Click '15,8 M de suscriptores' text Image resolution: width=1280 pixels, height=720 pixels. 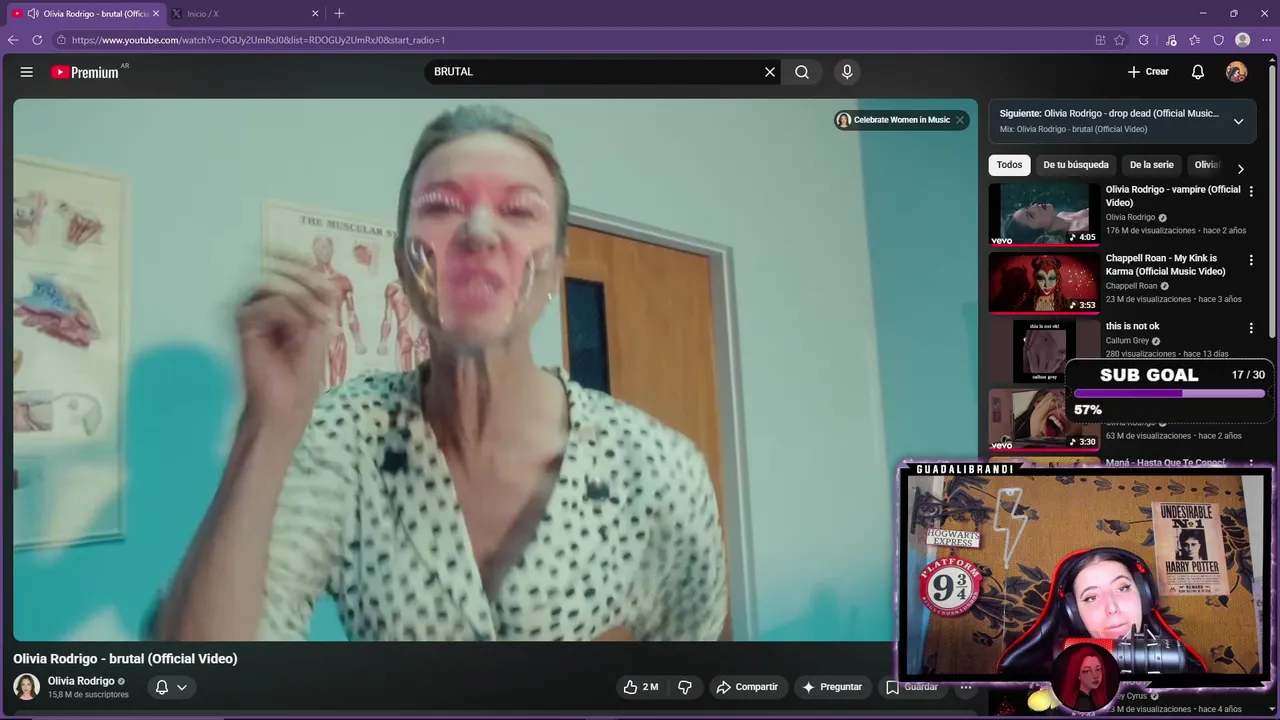click(88, 695)
